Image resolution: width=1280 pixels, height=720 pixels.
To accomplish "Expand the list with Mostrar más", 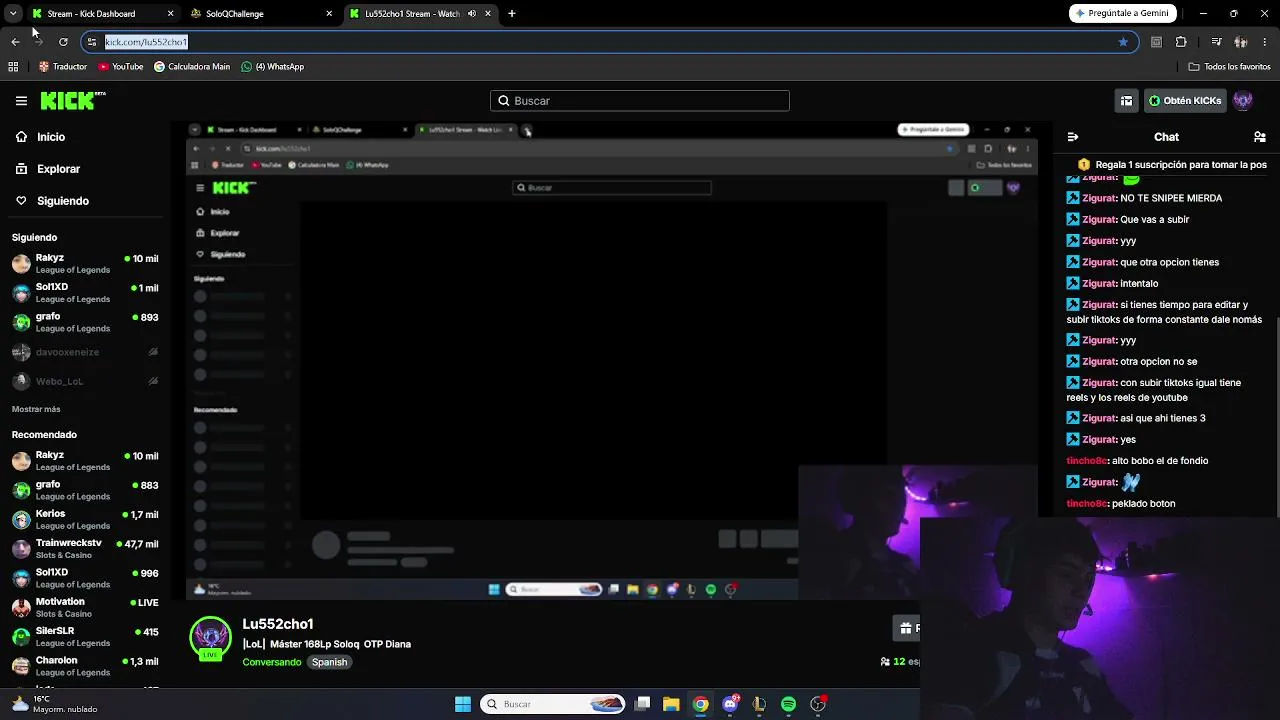I will coord(36,409).
